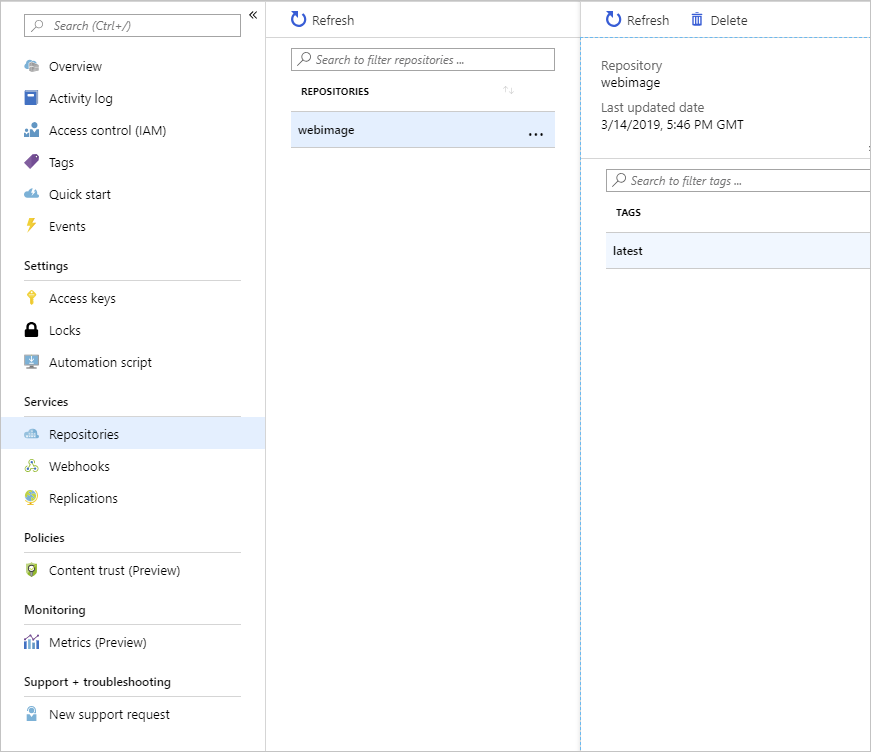Open Access keys using the key icon

[33, 298]
